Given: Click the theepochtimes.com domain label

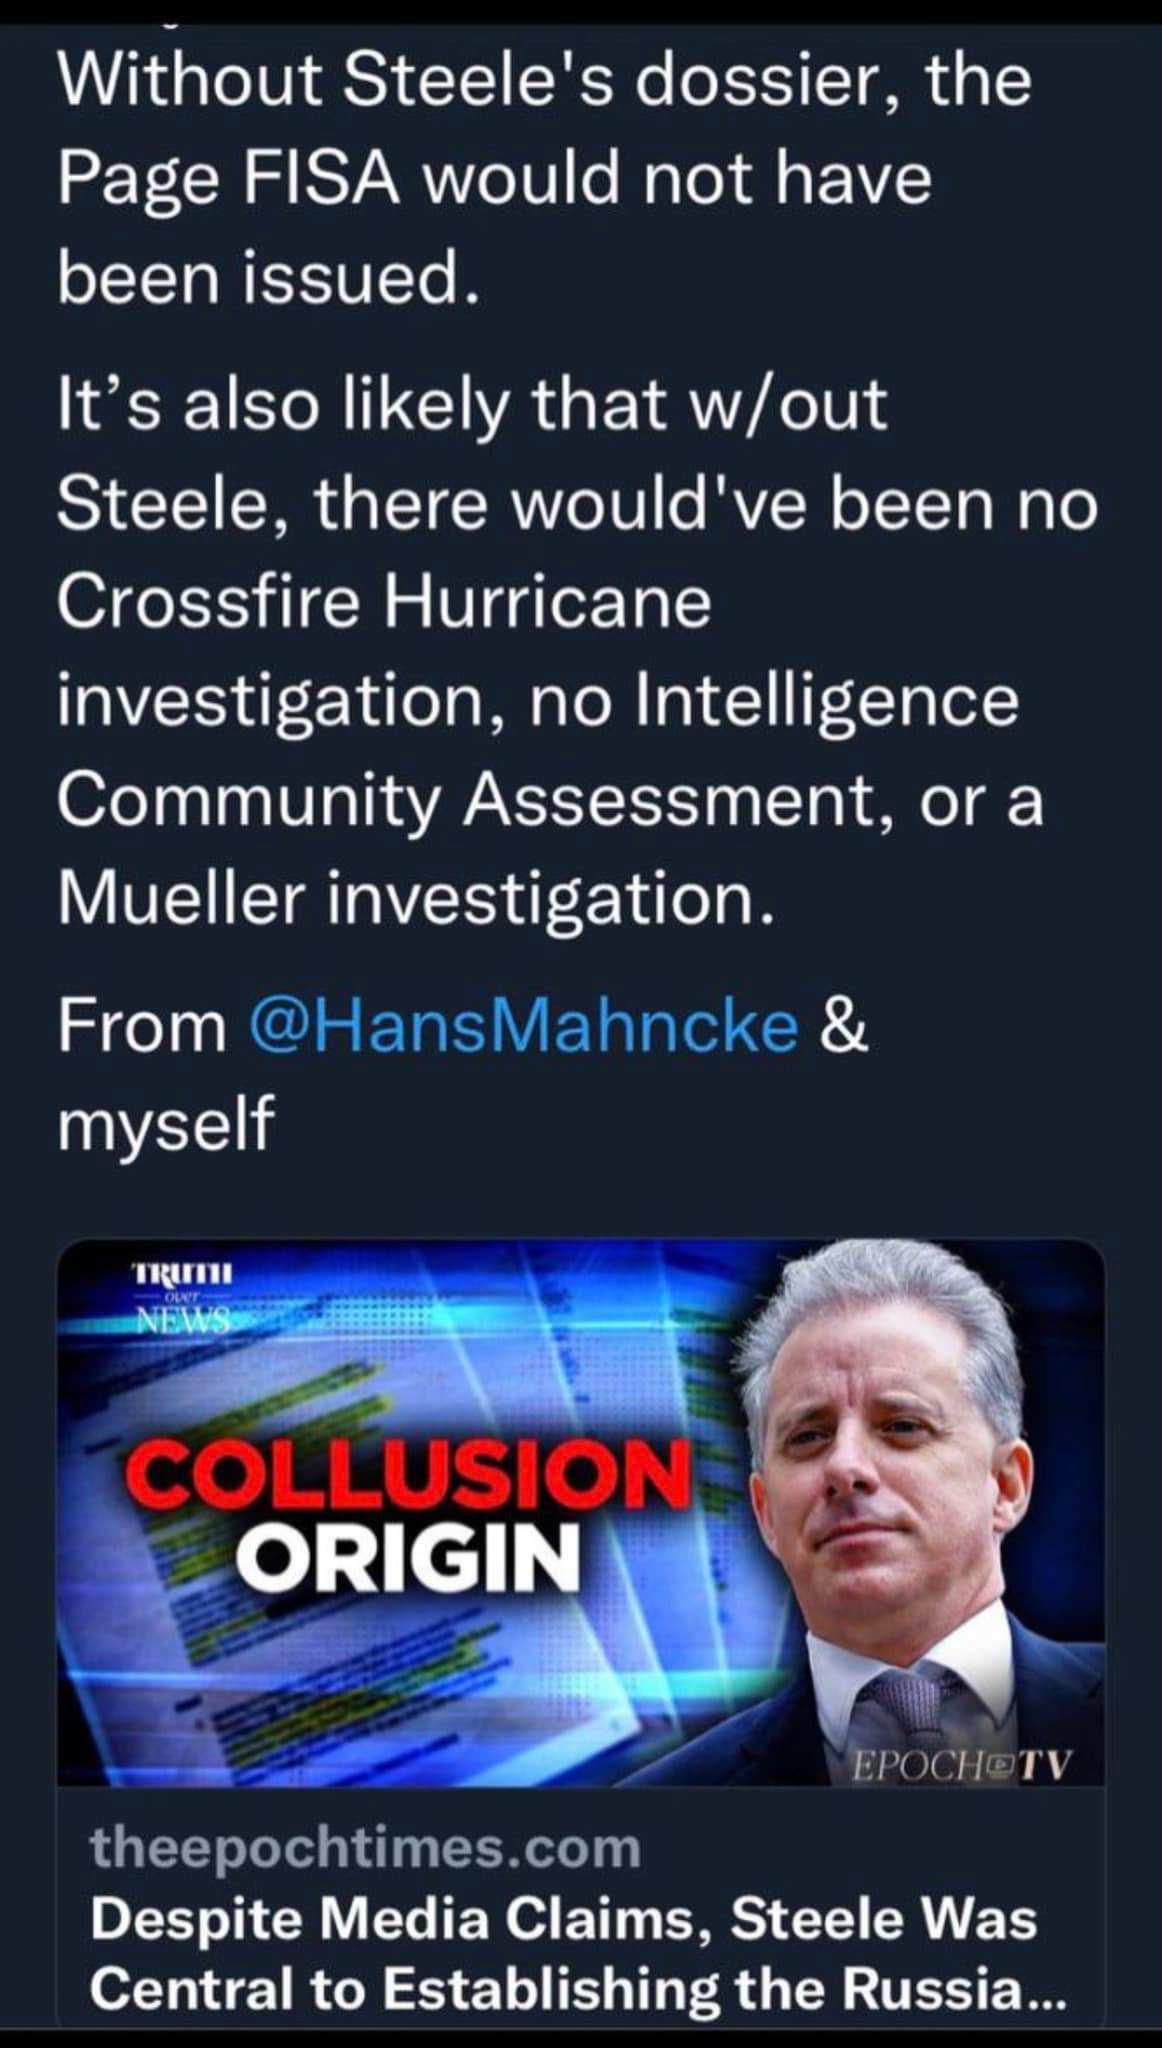Looking at the screenshot, I should [366, 1847].
